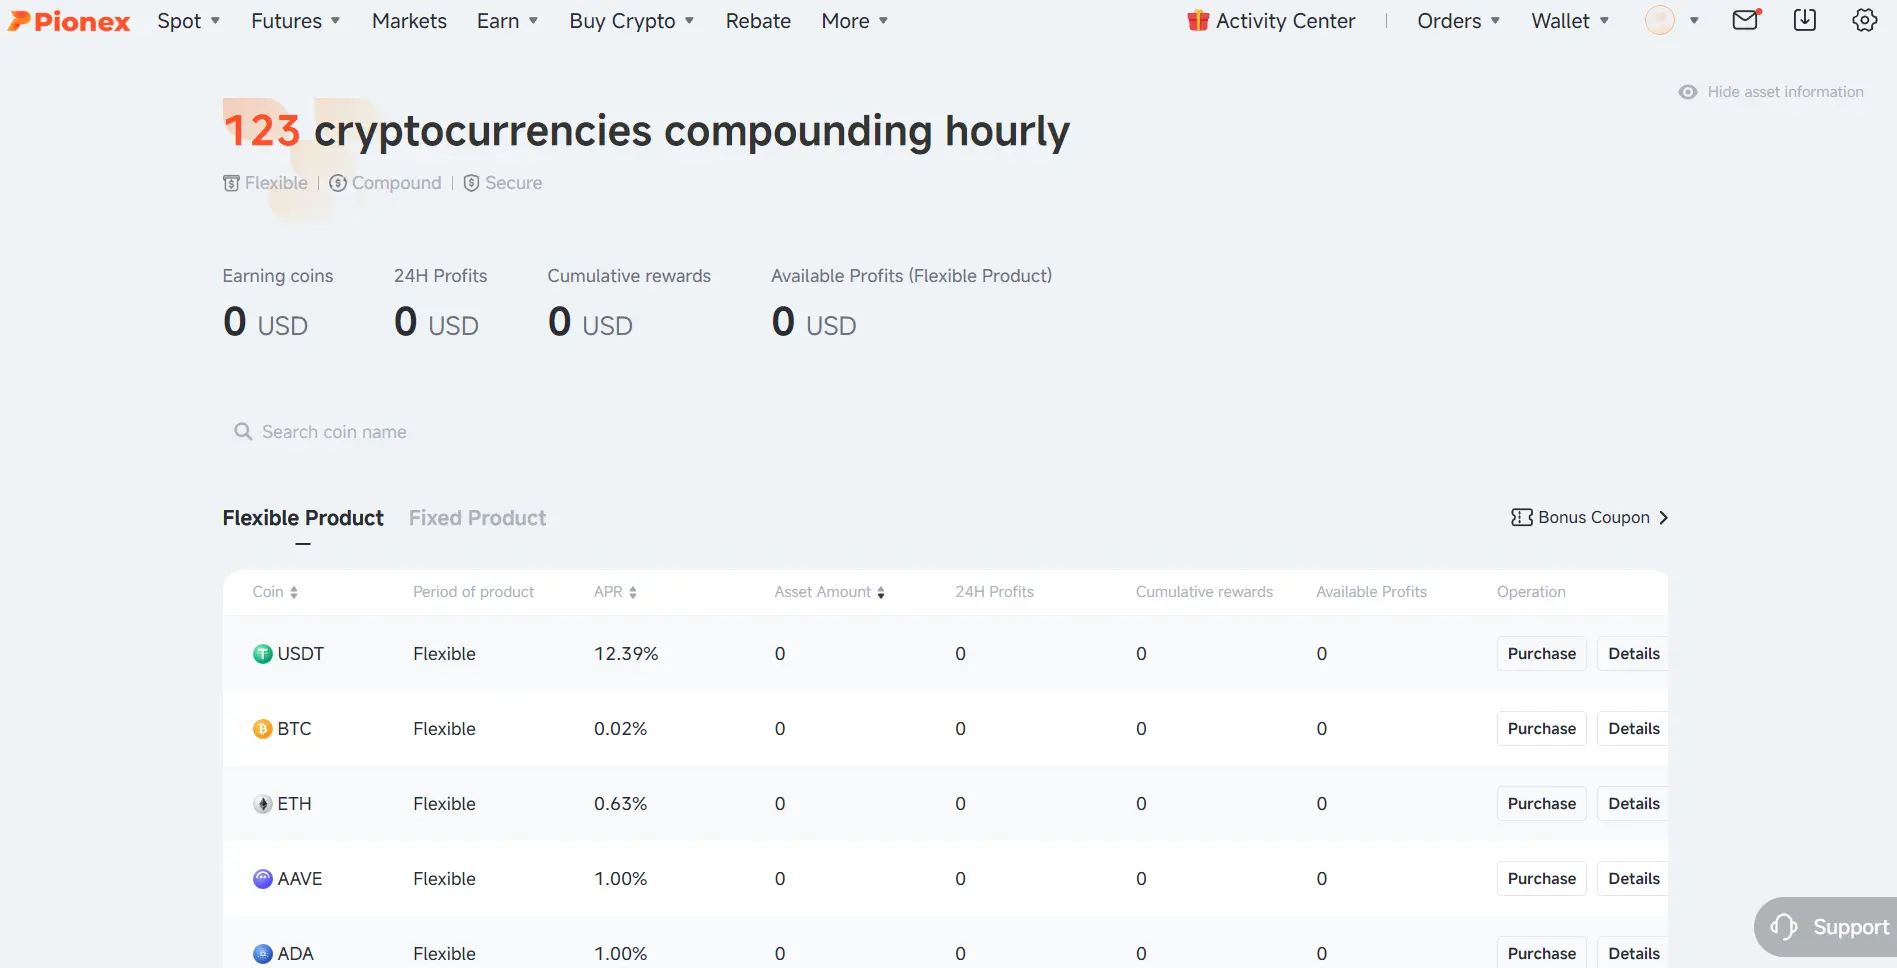Click the ETH coin icon
The height and width of the screenshot is (968, 1897).
(263, 804)
